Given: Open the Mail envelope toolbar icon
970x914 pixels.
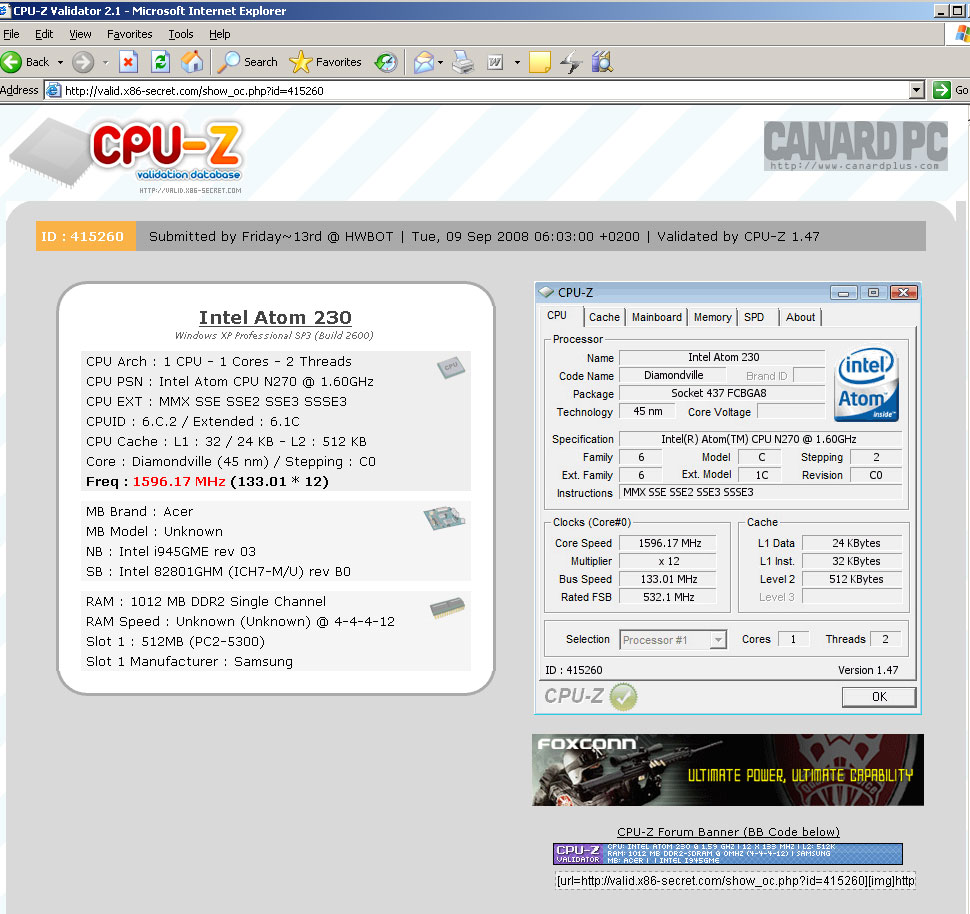Looking at the screenshot, I should point(424,62).
